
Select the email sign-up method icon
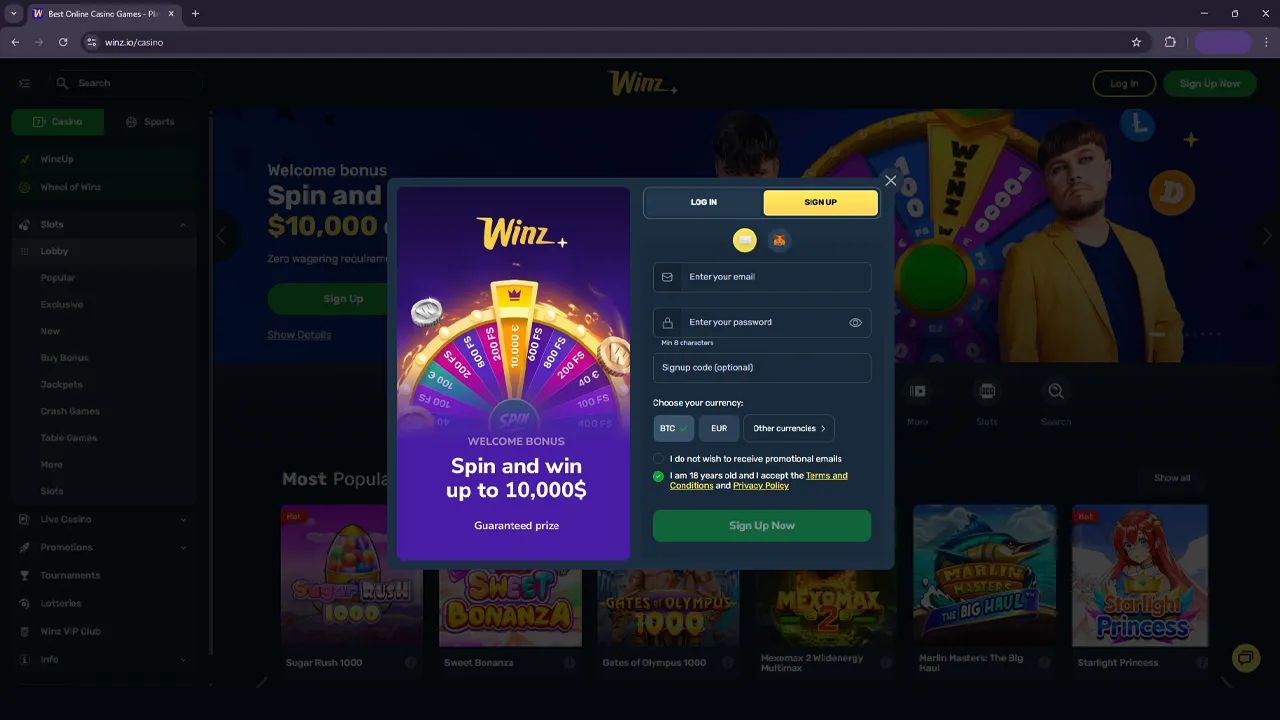pos(745,240)
